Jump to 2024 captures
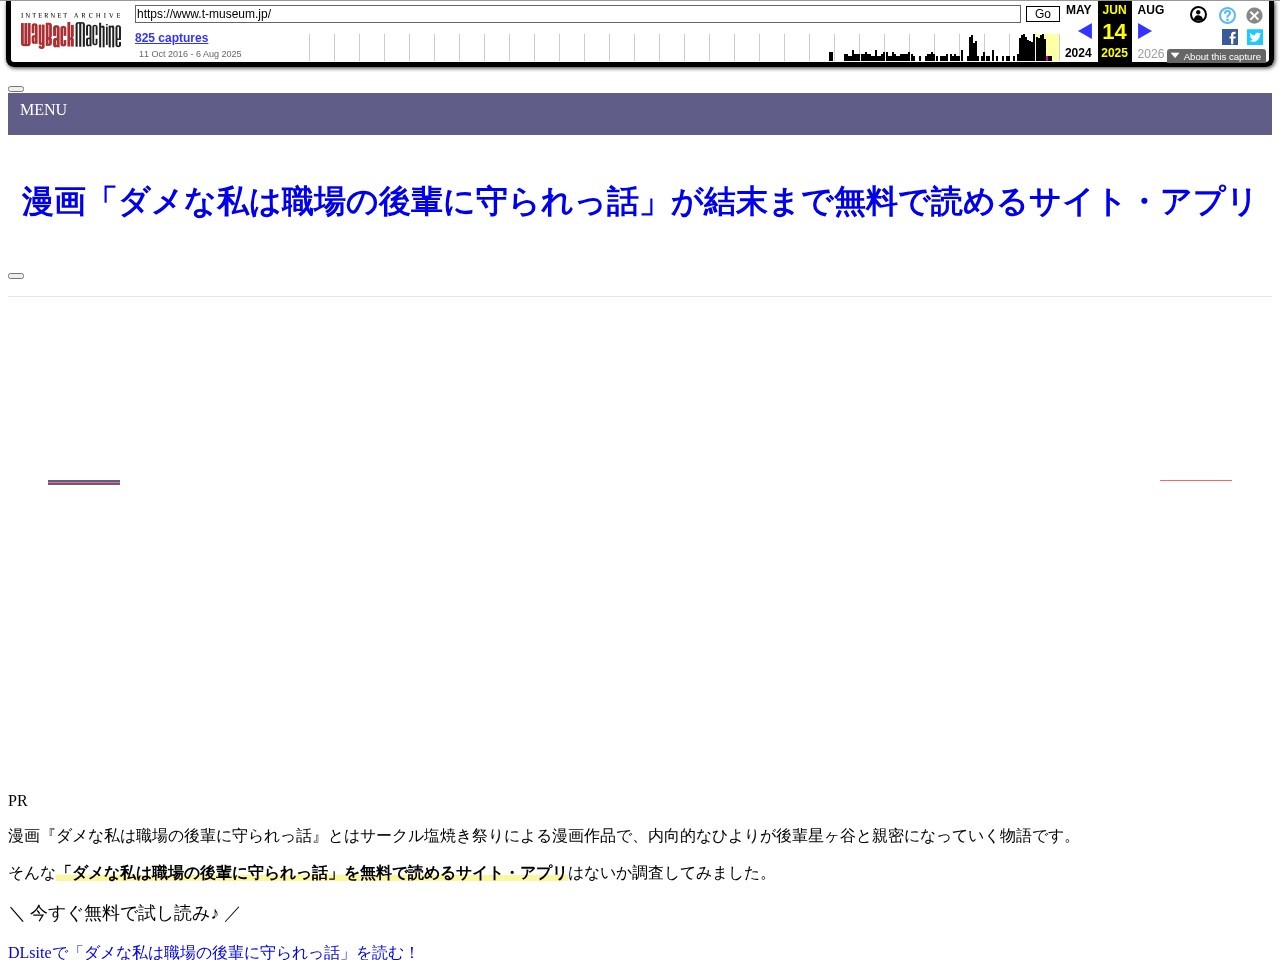 click(1078, 53)
